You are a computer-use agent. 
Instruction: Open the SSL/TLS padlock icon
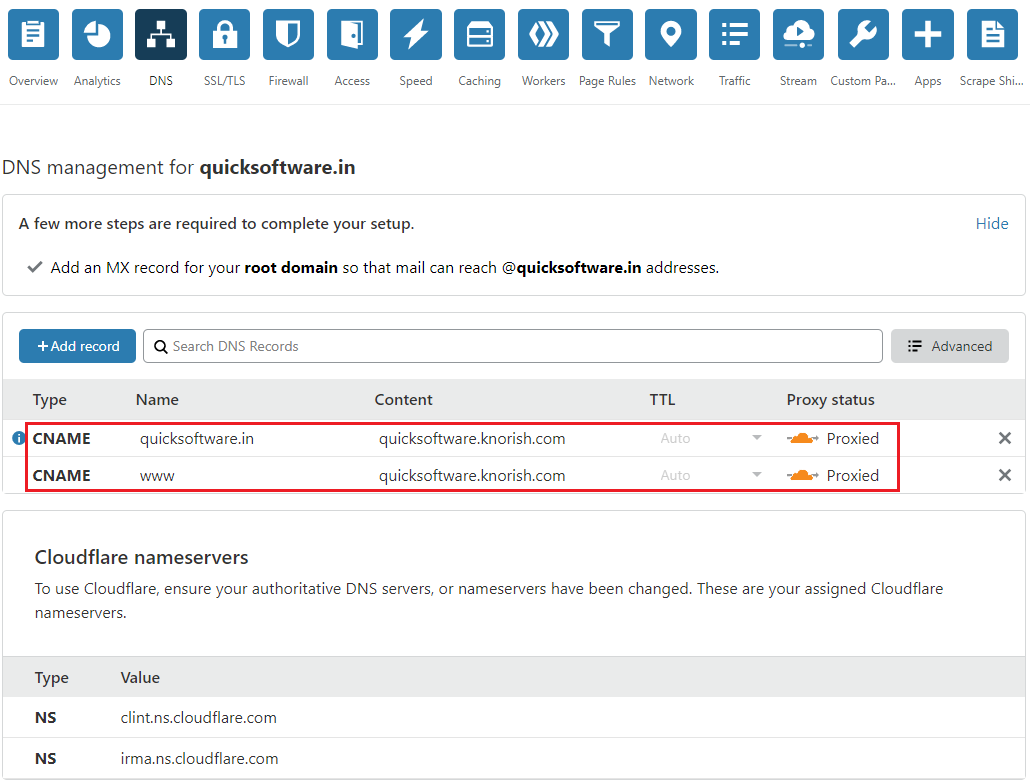(225, 34)
